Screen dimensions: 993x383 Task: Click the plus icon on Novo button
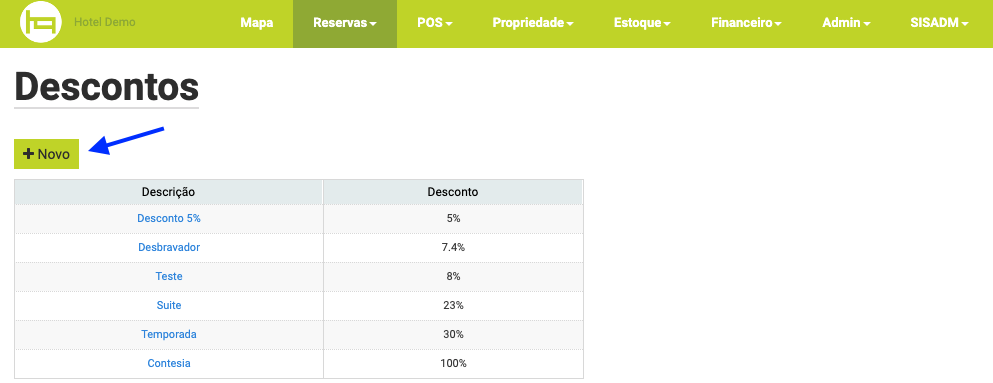pyautogui.click(x=28, y=154)
